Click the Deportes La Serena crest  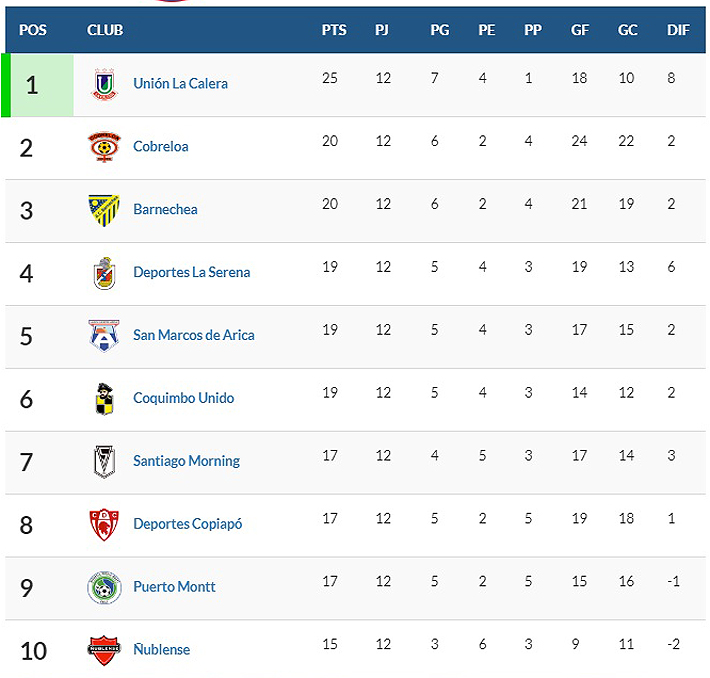[103, 273]
